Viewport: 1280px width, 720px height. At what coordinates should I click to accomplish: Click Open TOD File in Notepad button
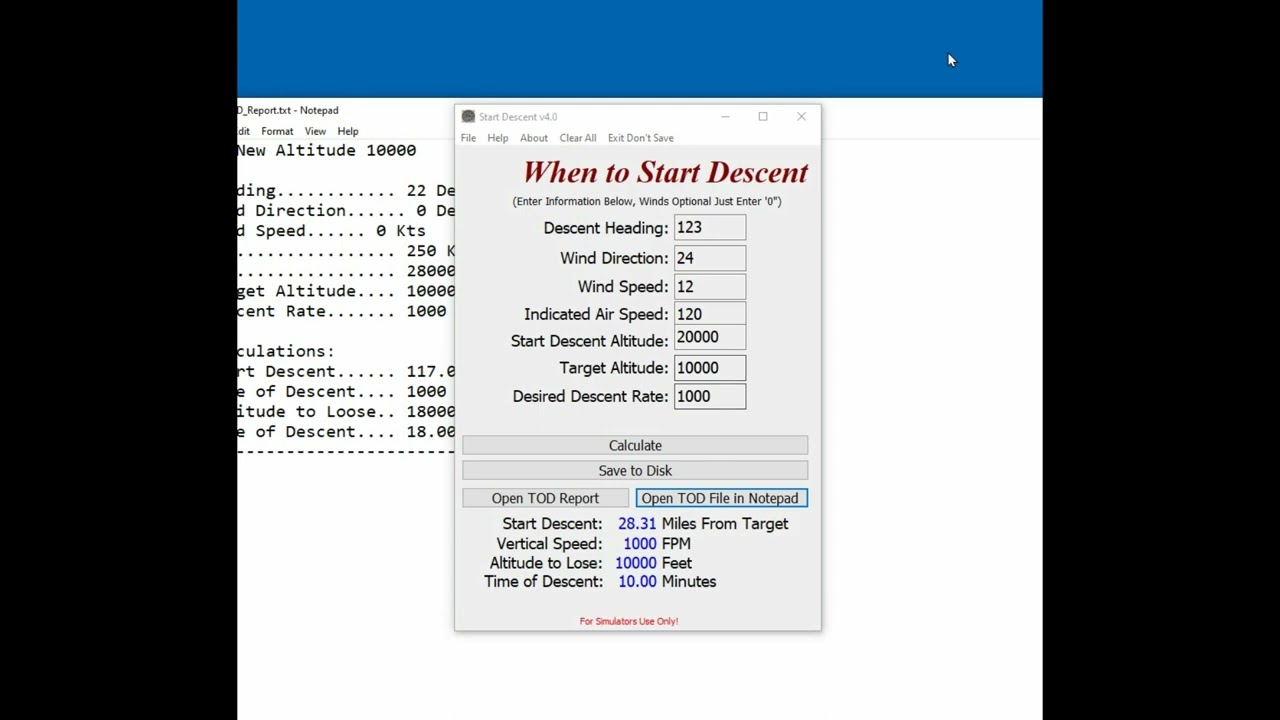coord(721,498)
